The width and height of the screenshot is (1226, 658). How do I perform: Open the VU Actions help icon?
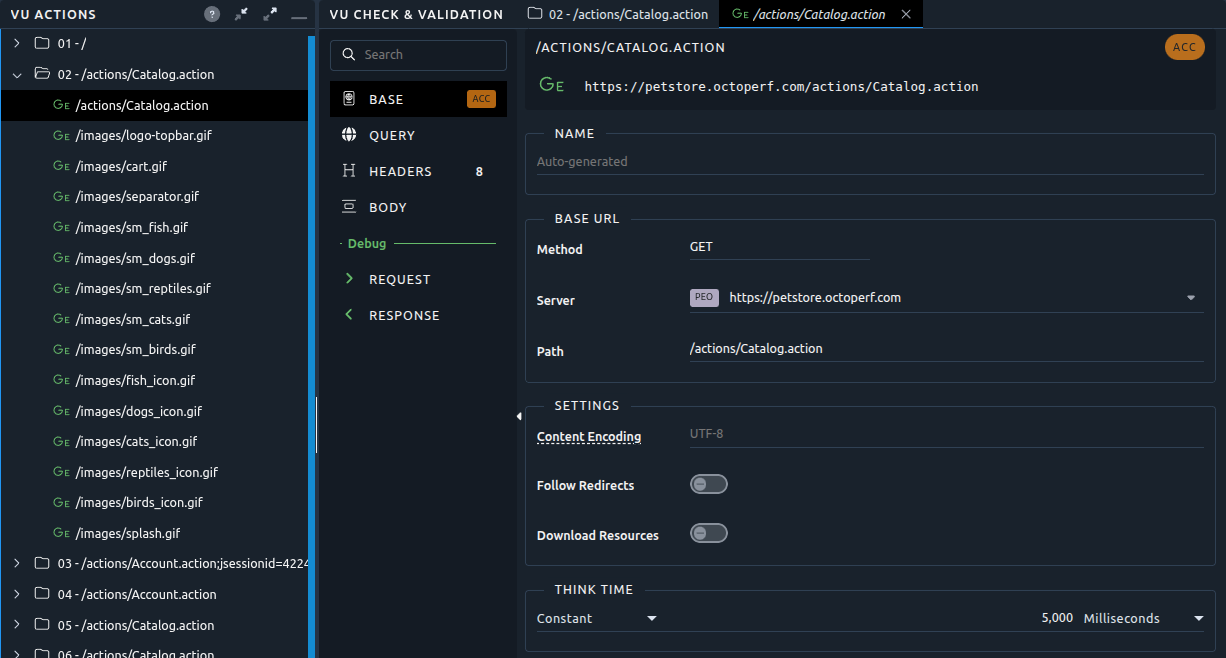click(212, 14)
